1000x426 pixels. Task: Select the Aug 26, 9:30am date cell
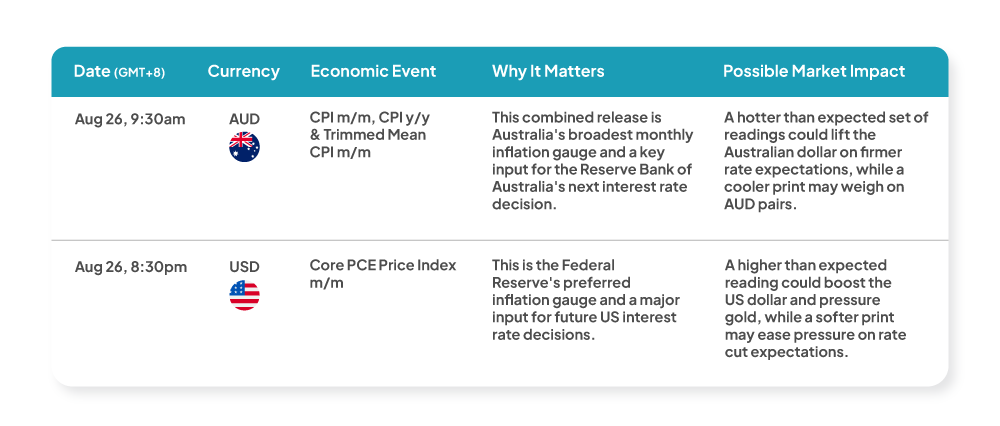coord(130,119)
